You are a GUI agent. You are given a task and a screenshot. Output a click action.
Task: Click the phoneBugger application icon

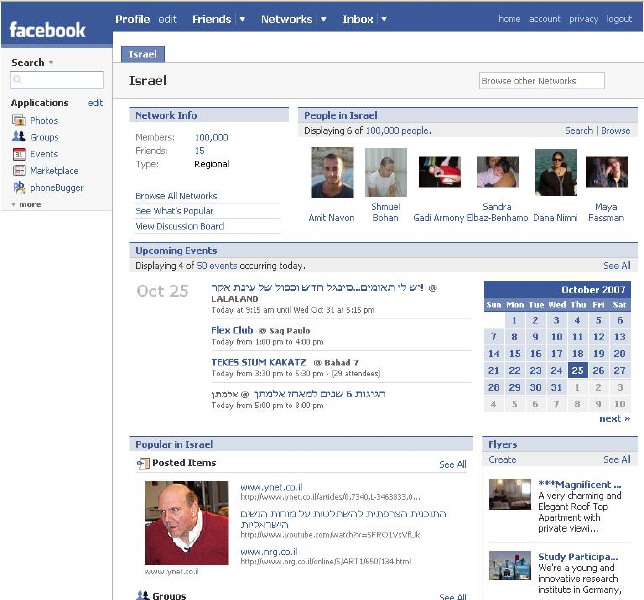tap(19, 187)
